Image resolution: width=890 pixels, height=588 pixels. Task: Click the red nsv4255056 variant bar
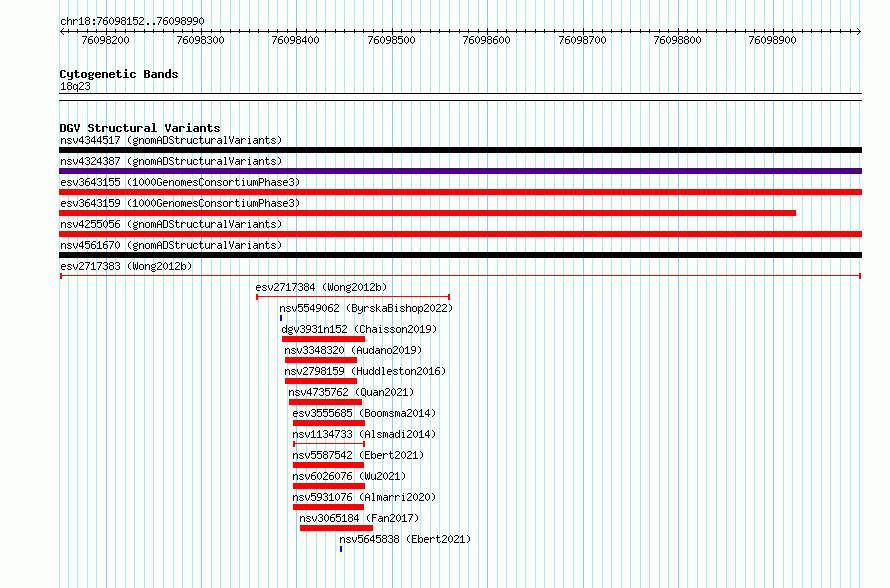pyautogui.click(x=460, y=234)
